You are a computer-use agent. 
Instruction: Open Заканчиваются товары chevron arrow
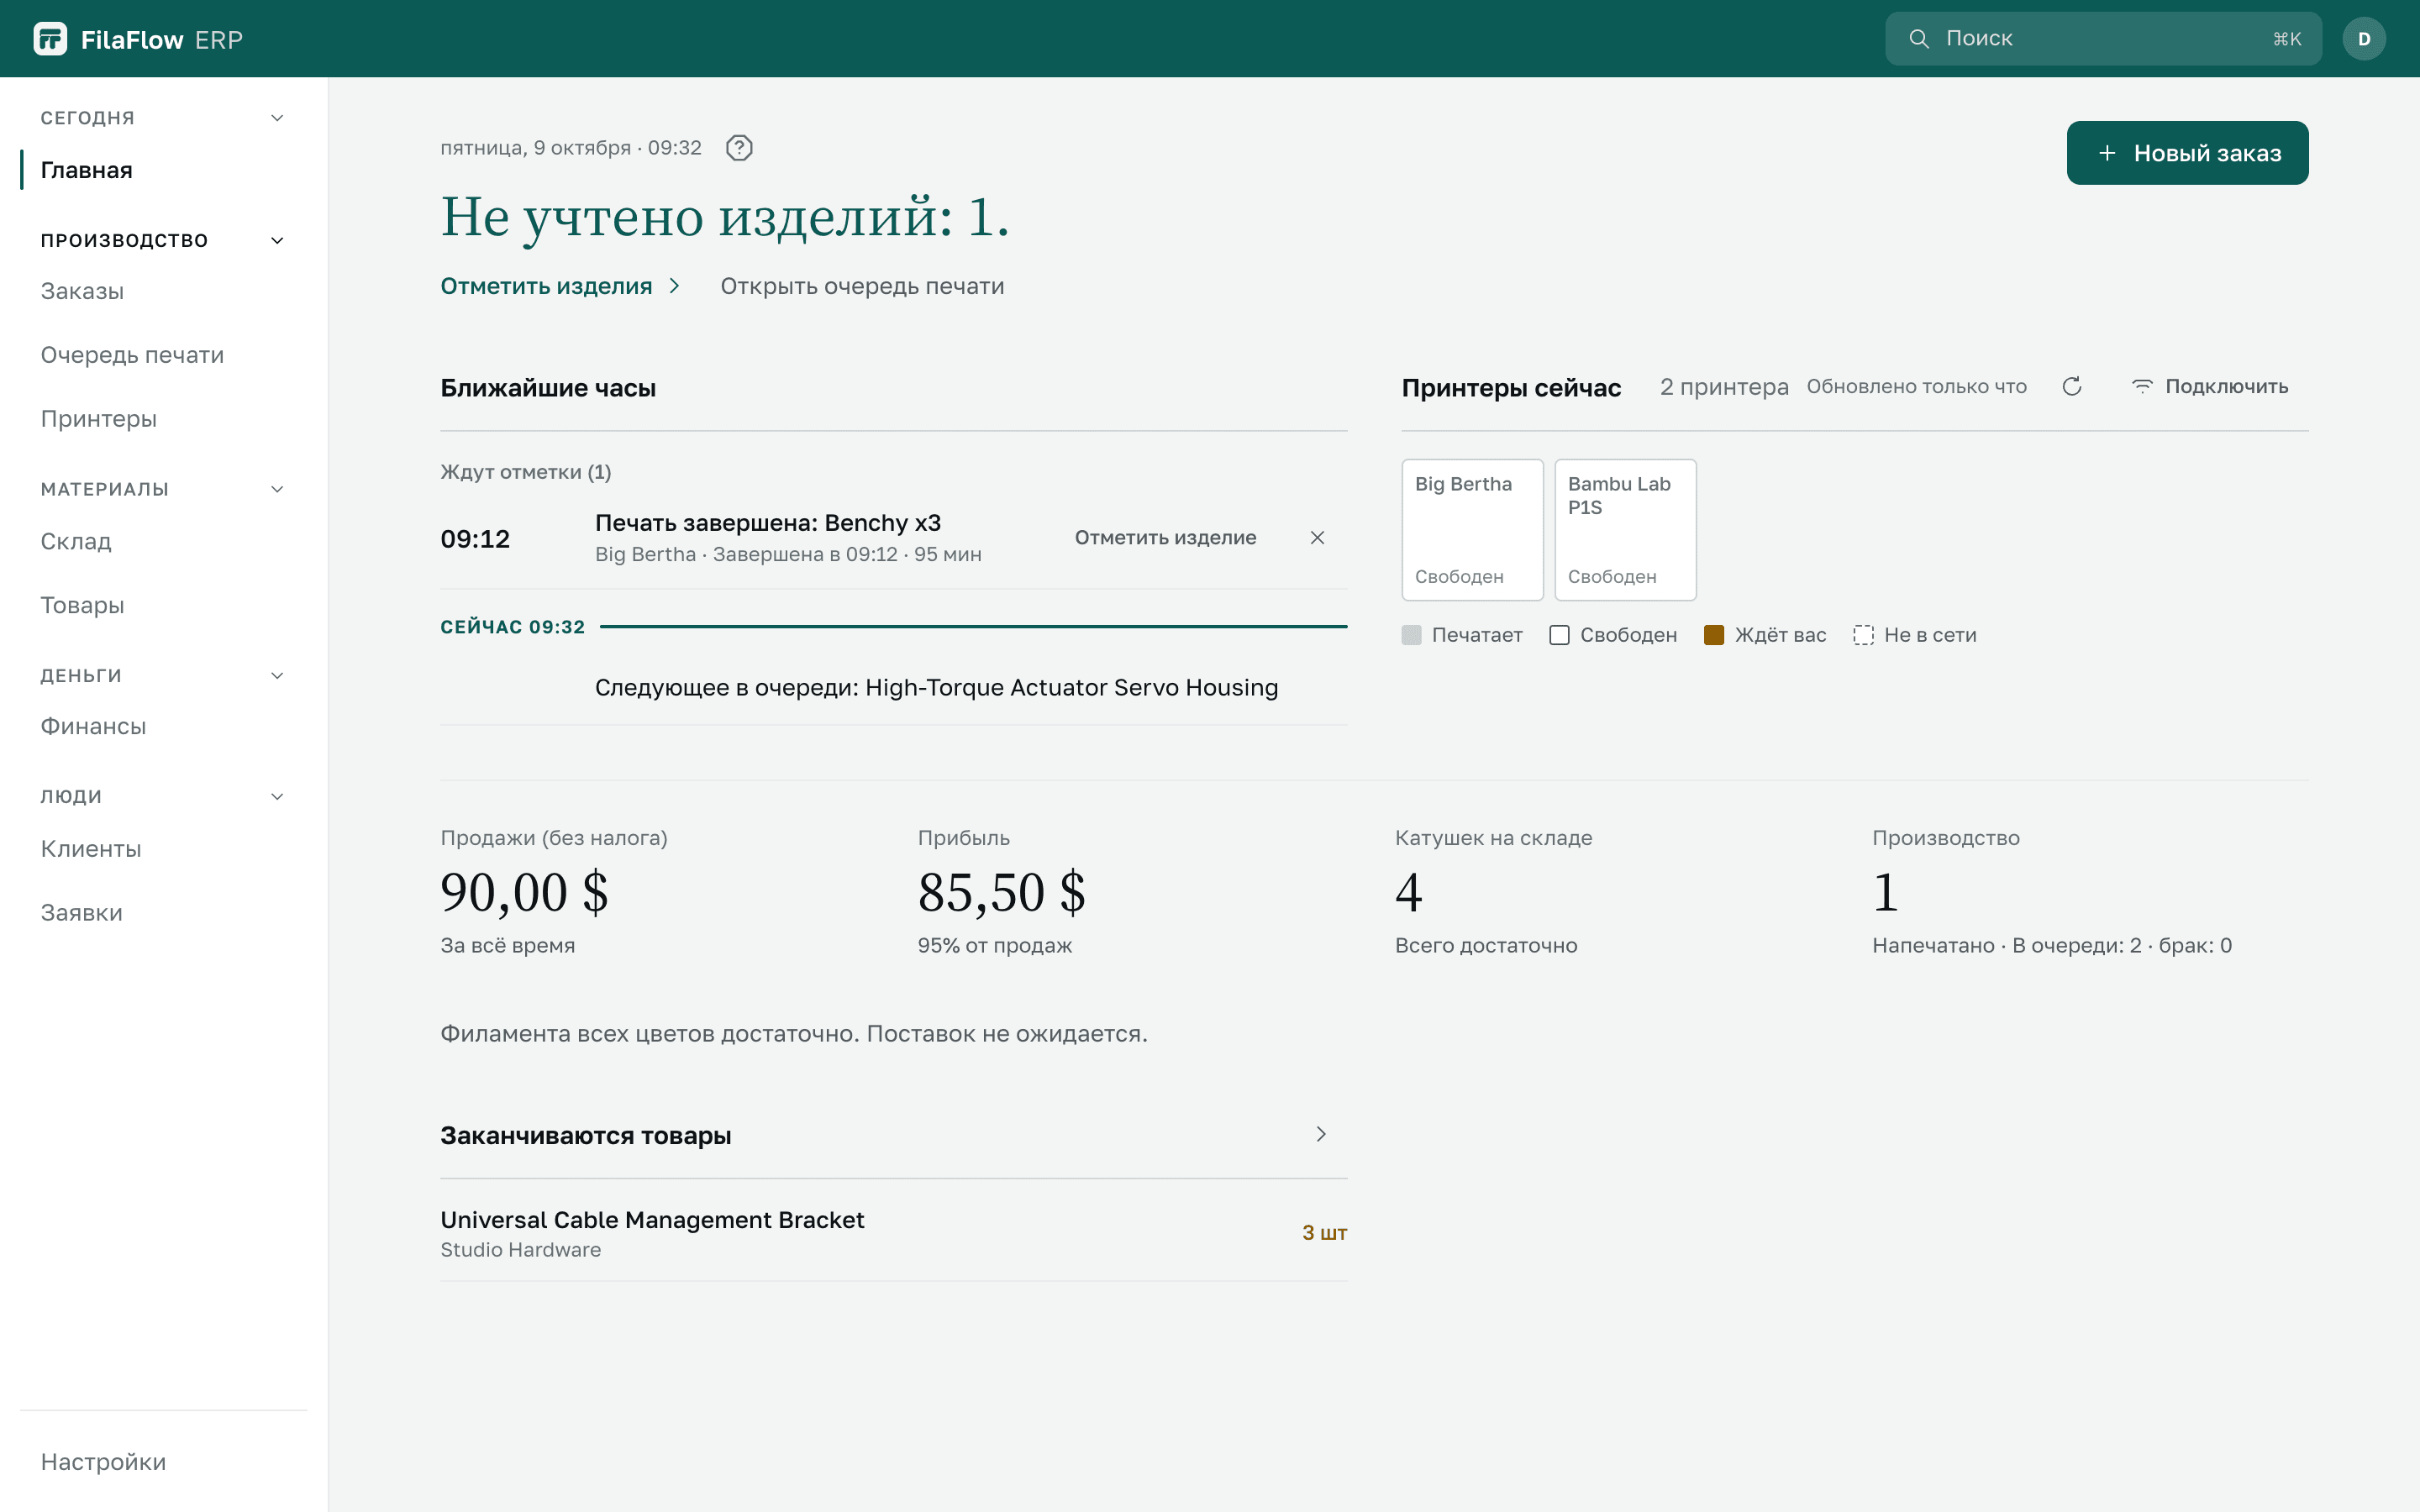(x=1321, y=1134)
